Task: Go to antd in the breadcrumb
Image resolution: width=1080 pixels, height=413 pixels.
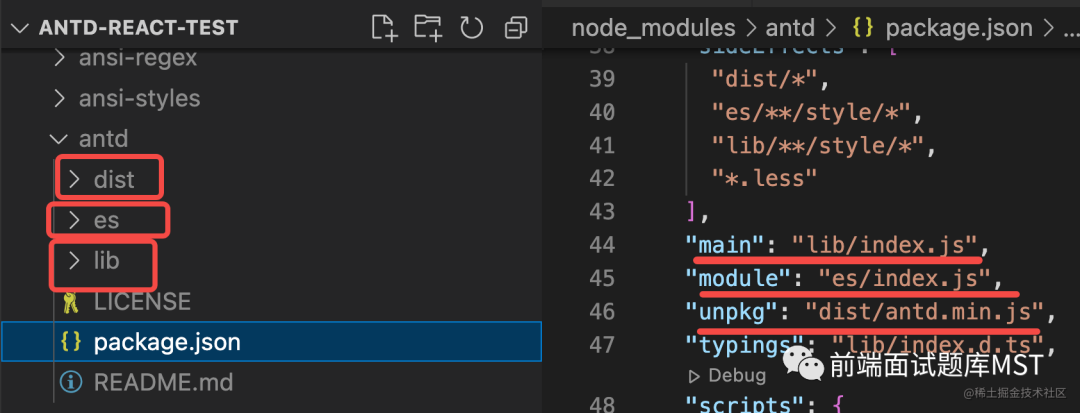Action: [790, 28]
